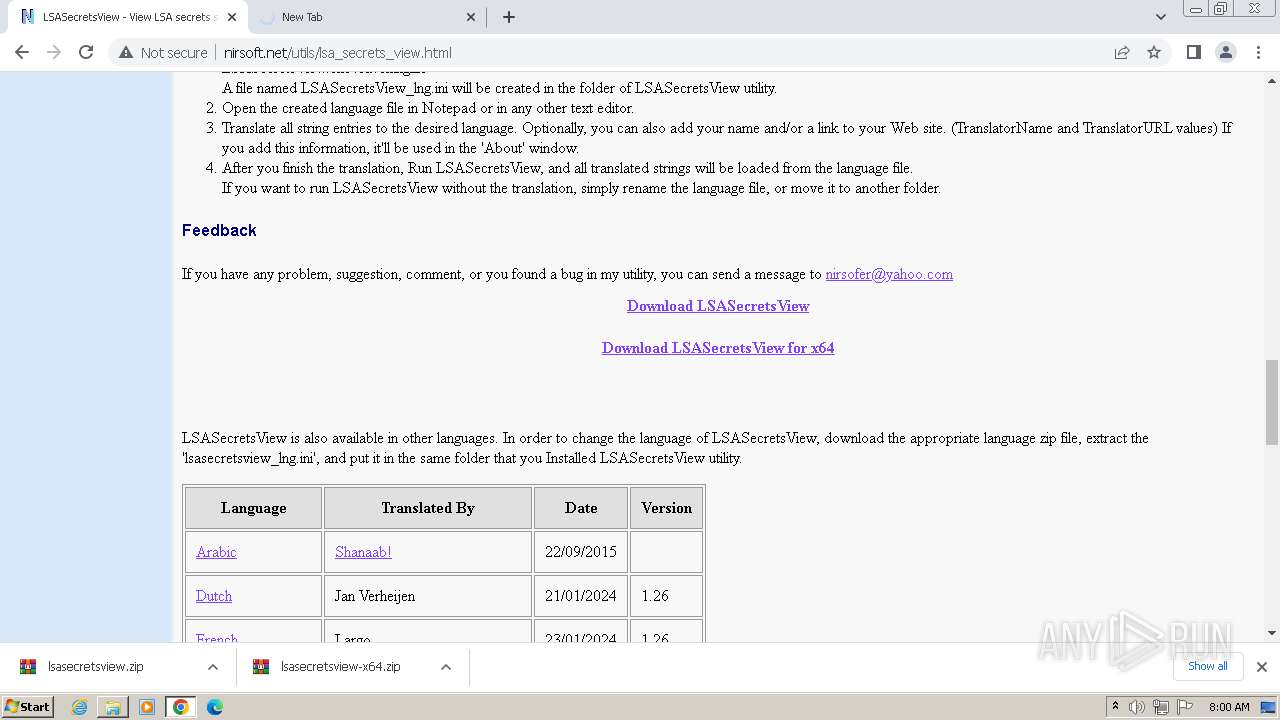The width and height of the screenshot is (1280, 720).
Task: Switch to the LSASecretsView tab
Action: pos(128,17)
